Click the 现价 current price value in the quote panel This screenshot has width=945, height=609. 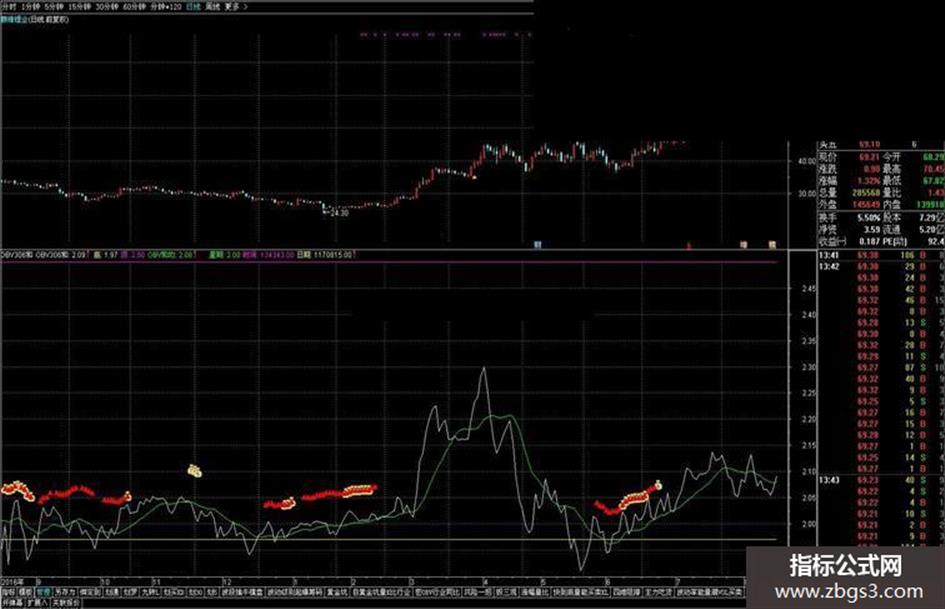[869, 157]
